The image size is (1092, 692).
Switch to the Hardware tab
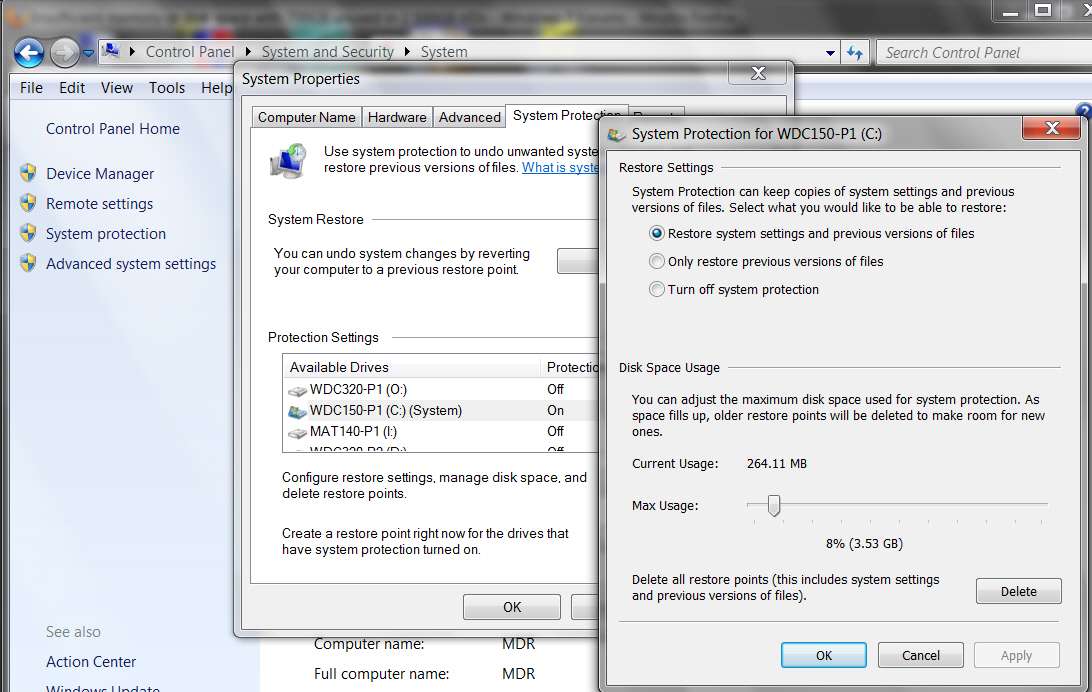coord(397,117)
